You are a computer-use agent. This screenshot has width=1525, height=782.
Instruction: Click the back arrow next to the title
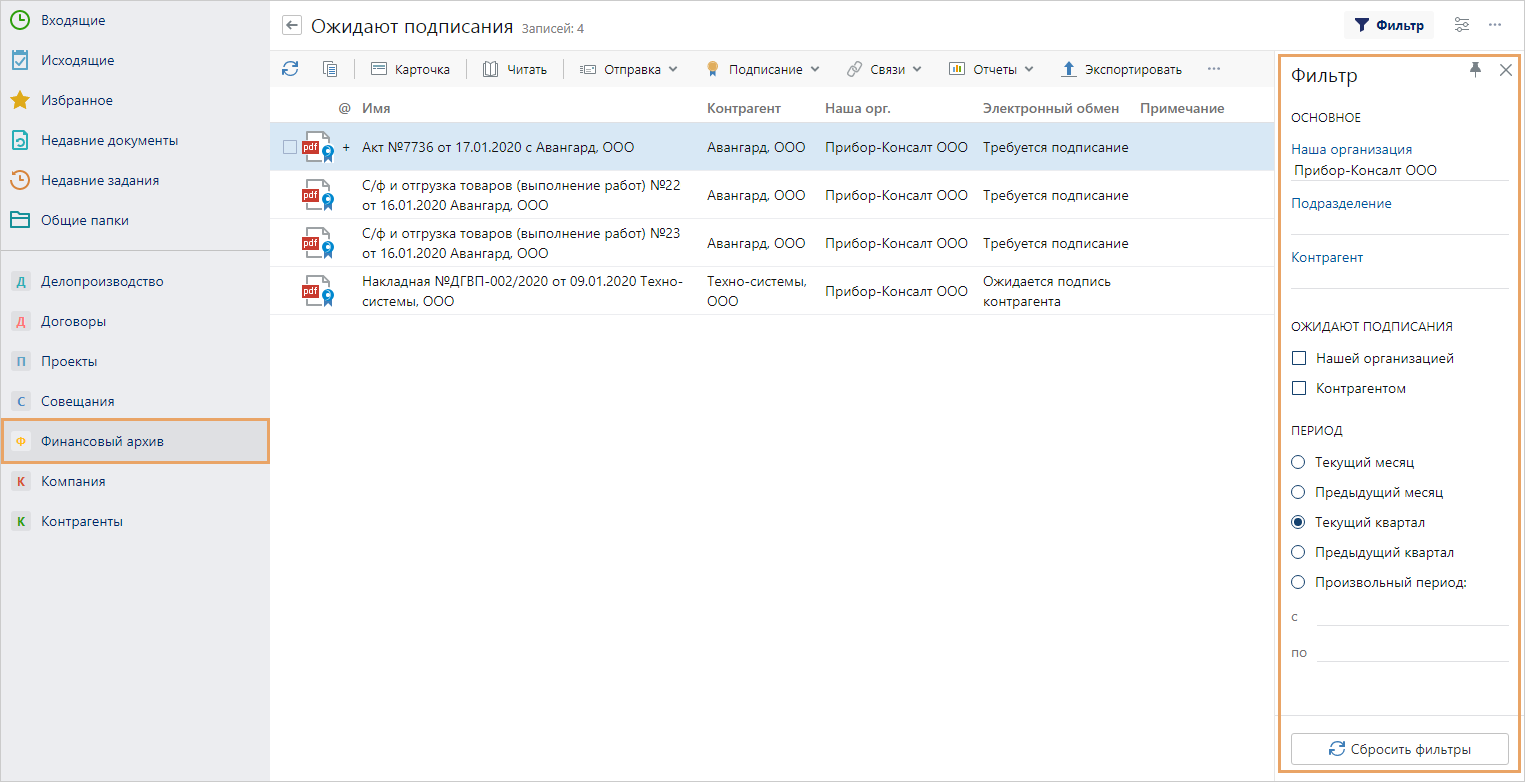[292, 26]
